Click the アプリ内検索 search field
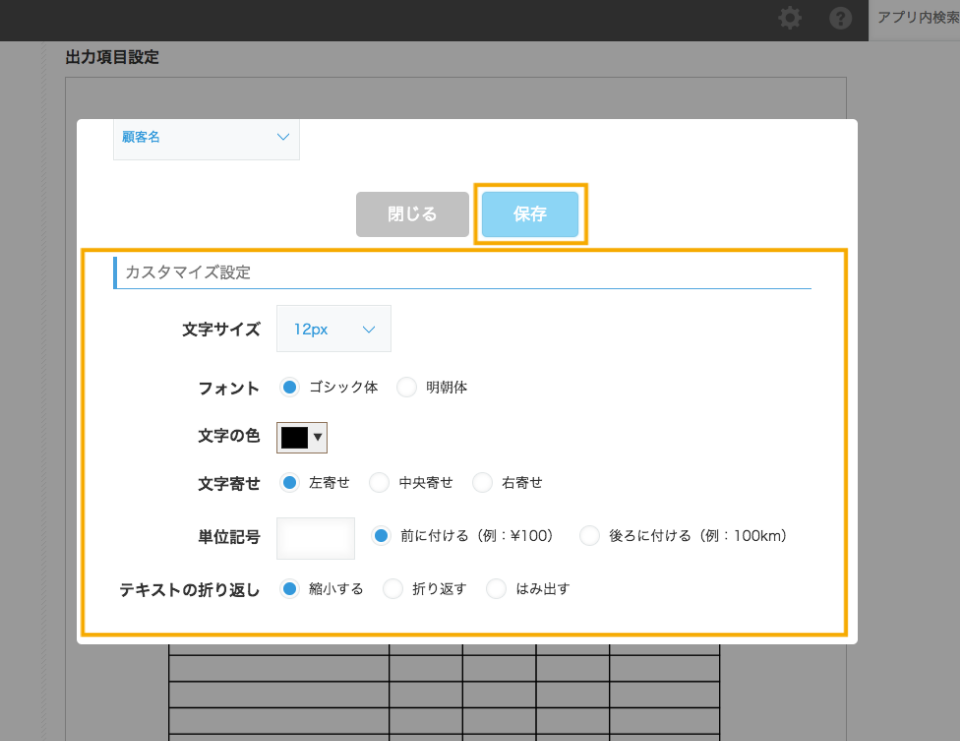The image size is (960, 741). 915,18
